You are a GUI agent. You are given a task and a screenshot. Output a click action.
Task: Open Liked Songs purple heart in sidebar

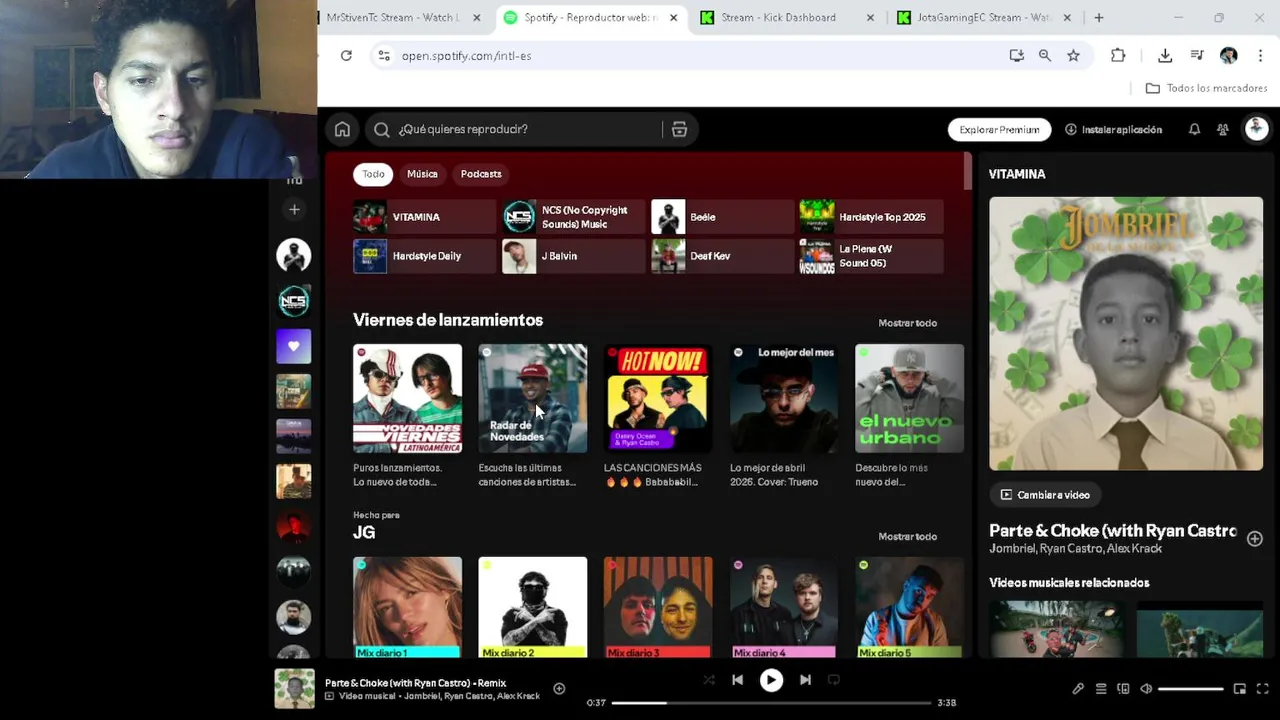click(294, 346)
